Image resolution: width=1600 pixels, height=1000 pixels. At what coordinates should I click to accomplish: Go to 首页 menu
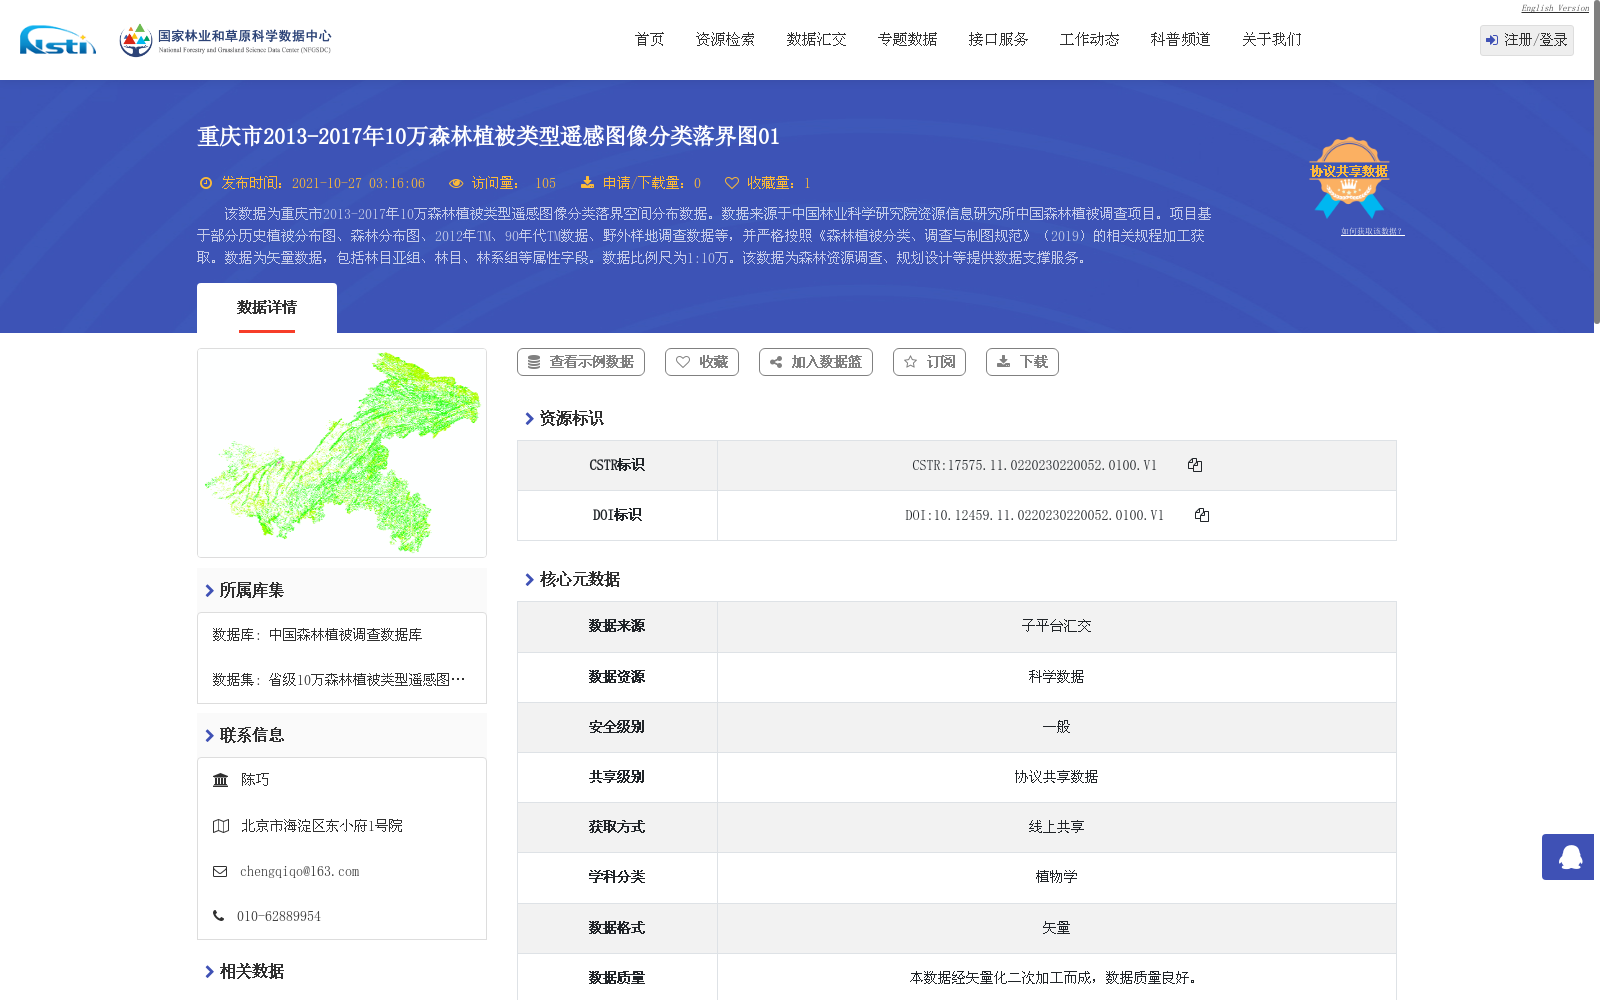(650, 40)
